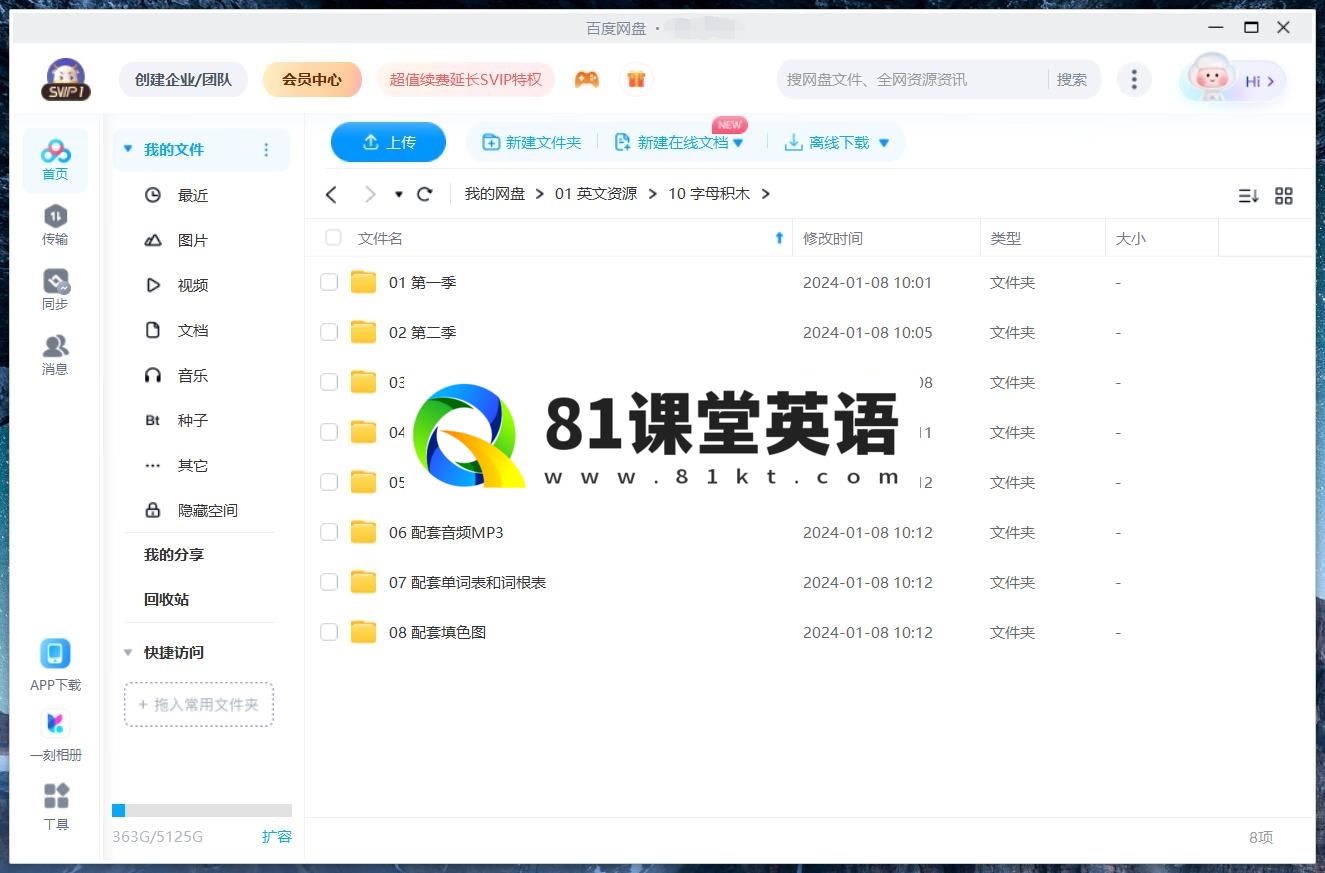This screenshot has height=873, width=1325.
Task: Expand the chevron after 我的网盘
Action: tap(540, 194)
